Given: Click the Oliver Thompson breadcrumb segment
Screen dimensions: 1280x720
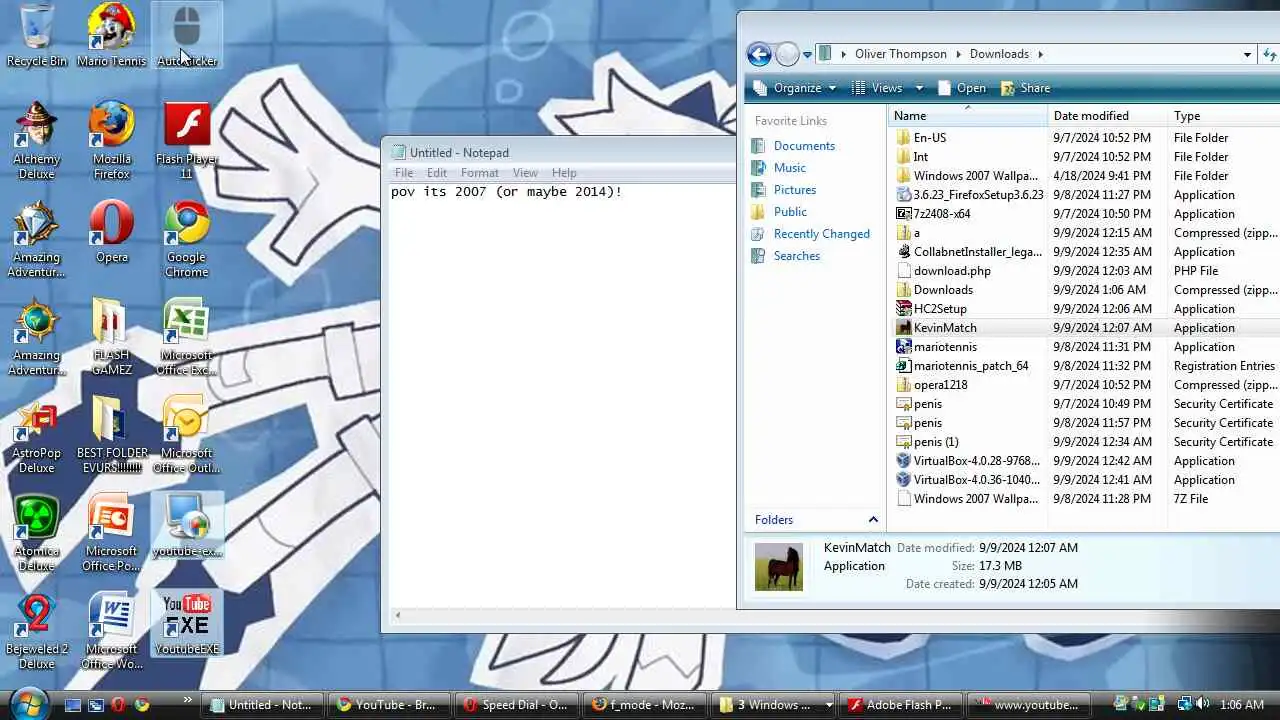Looking at the screenshot, I should [902, 55].
